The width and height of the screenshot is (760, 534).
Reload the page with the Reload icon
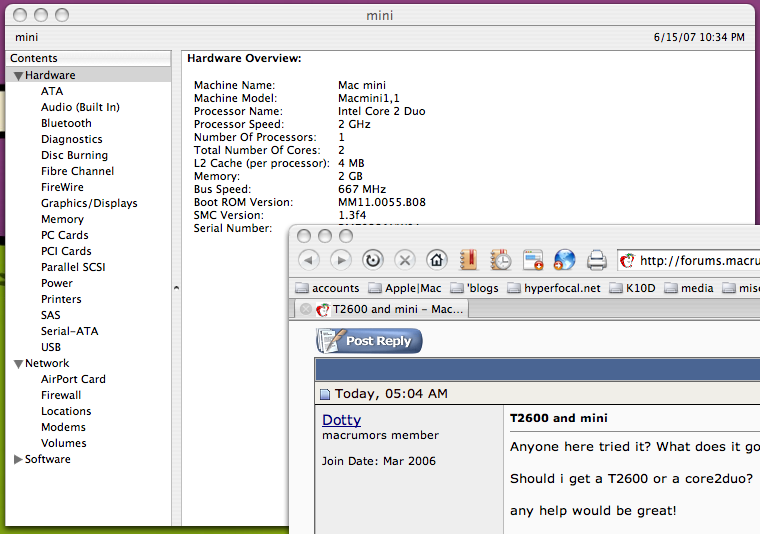[373, 260]
